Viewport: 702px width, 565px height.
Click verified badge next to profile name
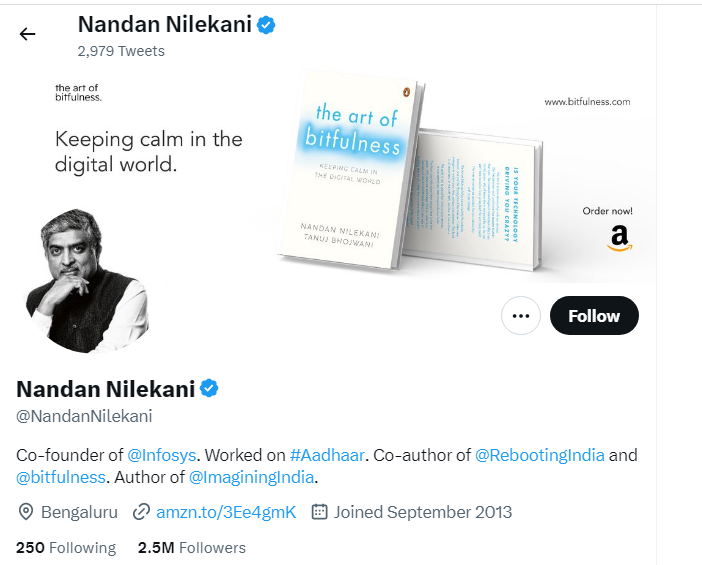[x=210, y=388]
